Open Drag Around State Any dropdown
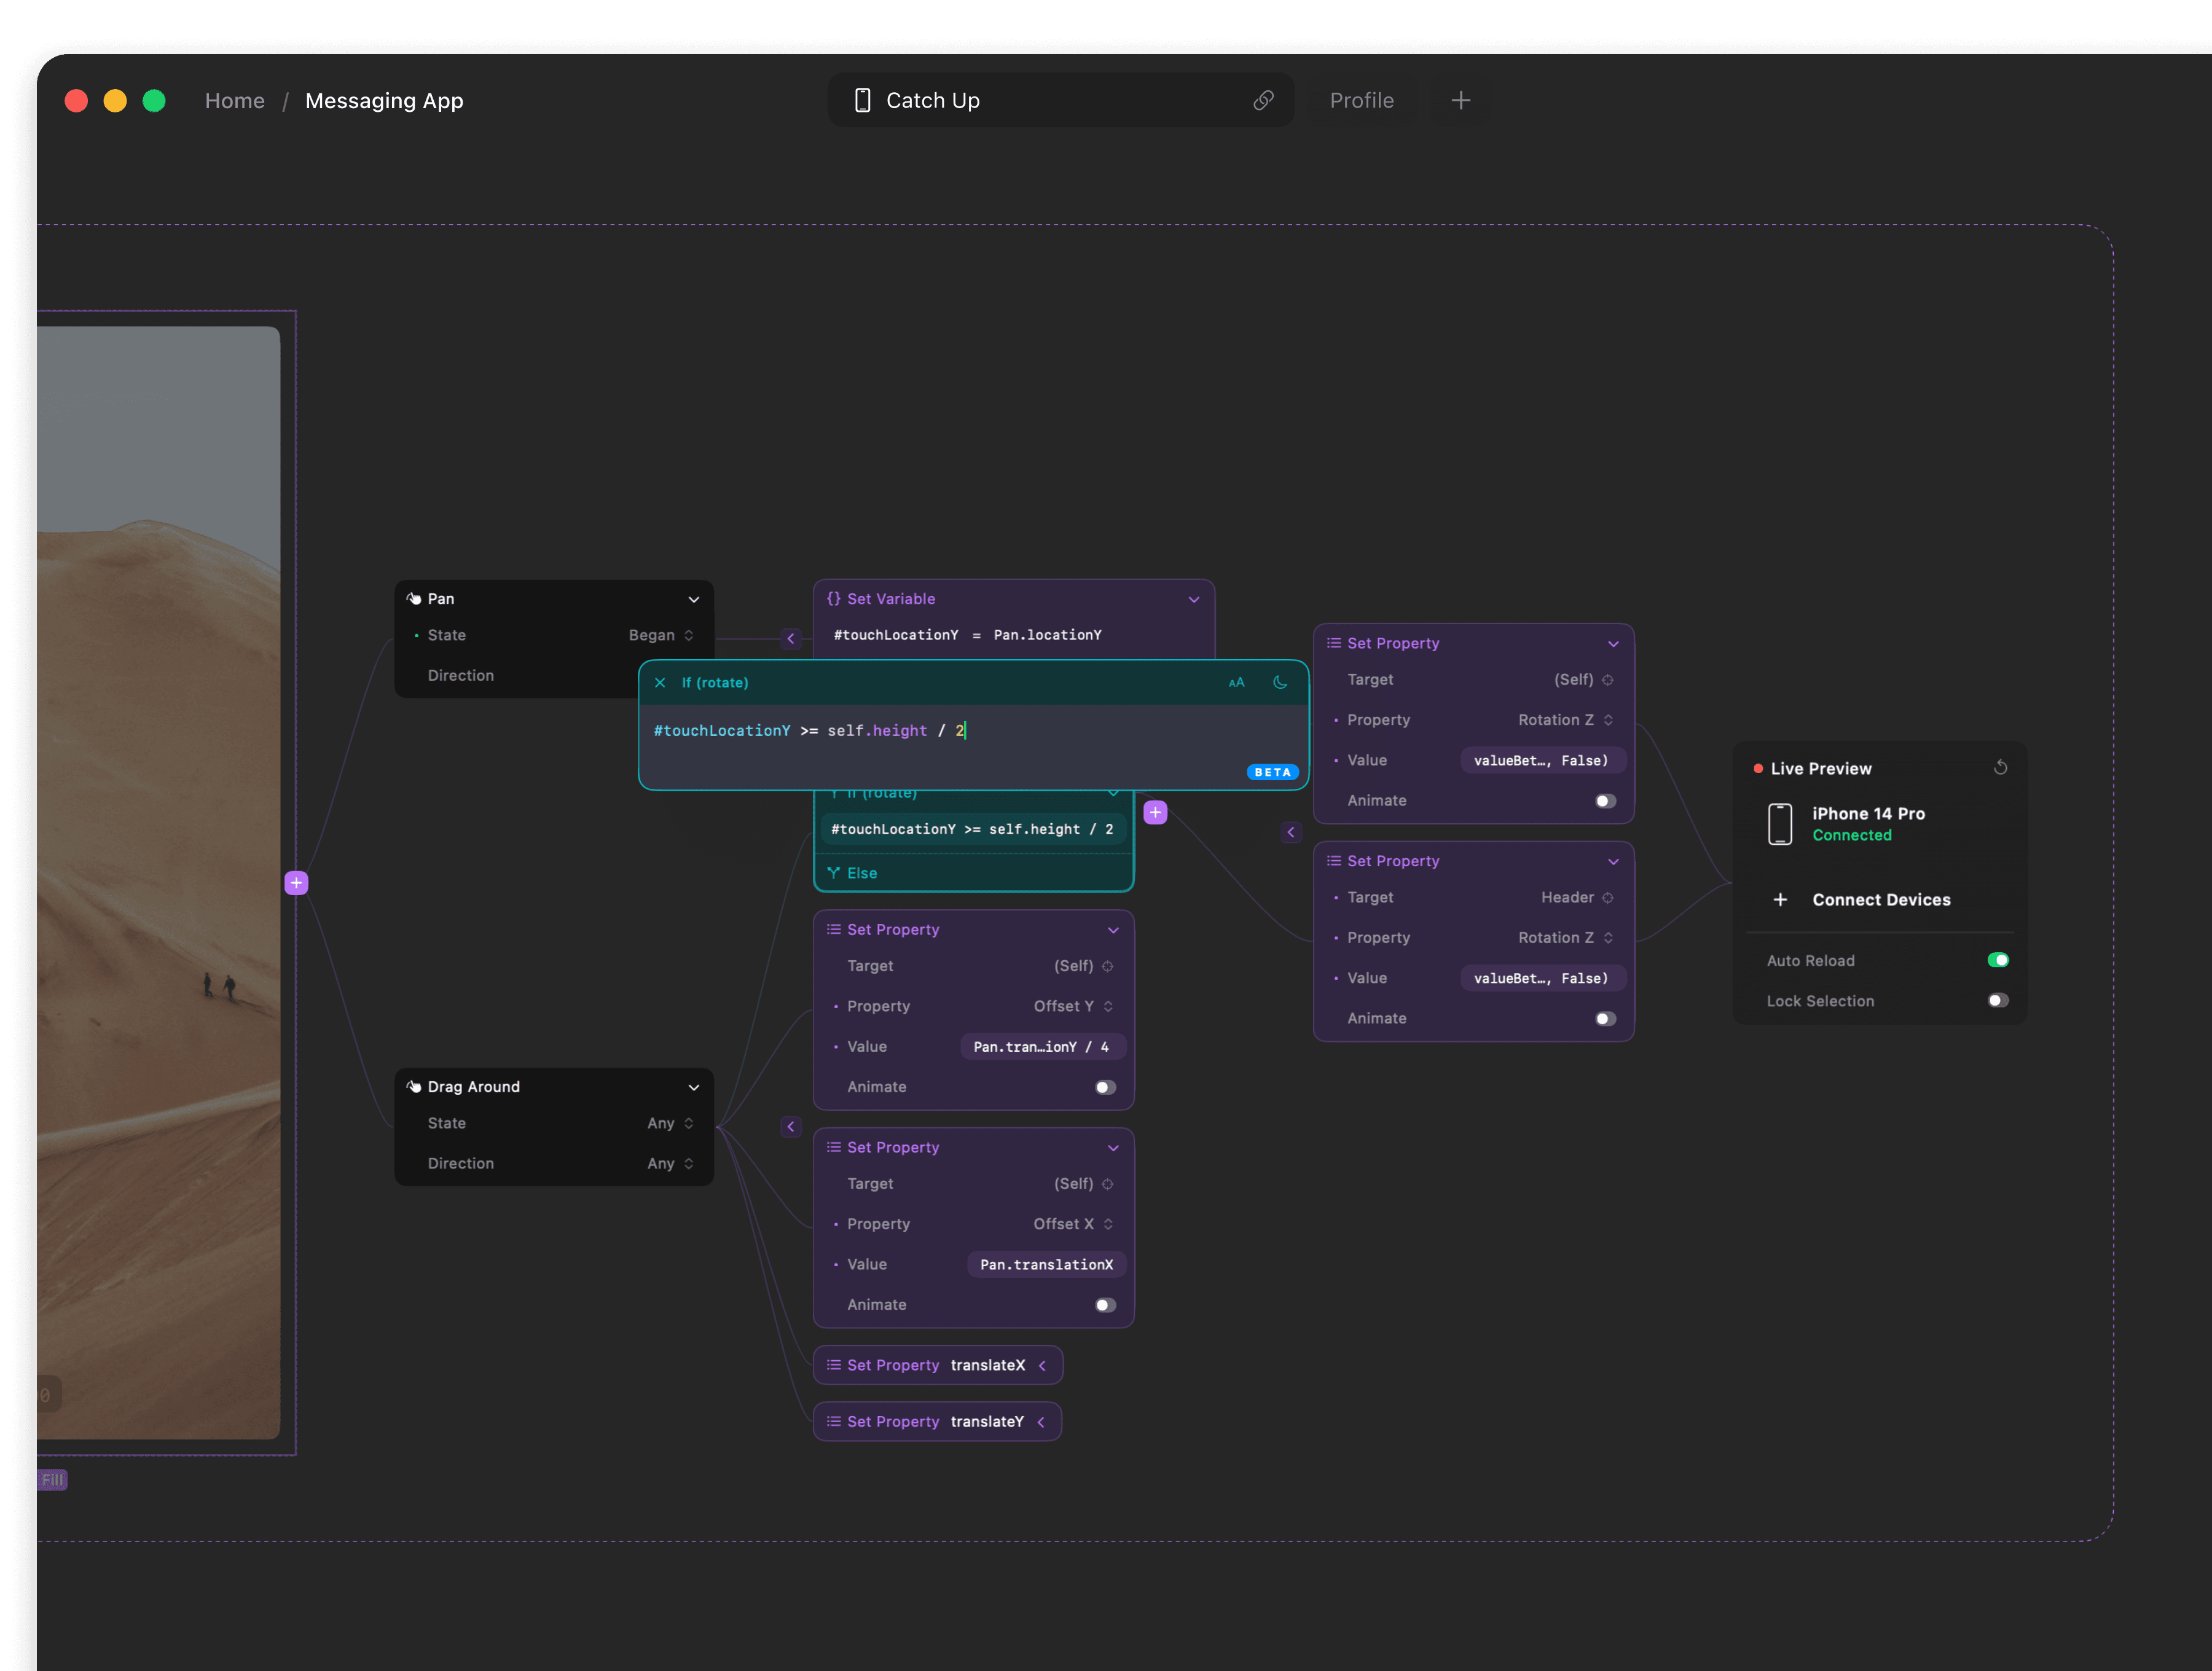 point(670,1123)
